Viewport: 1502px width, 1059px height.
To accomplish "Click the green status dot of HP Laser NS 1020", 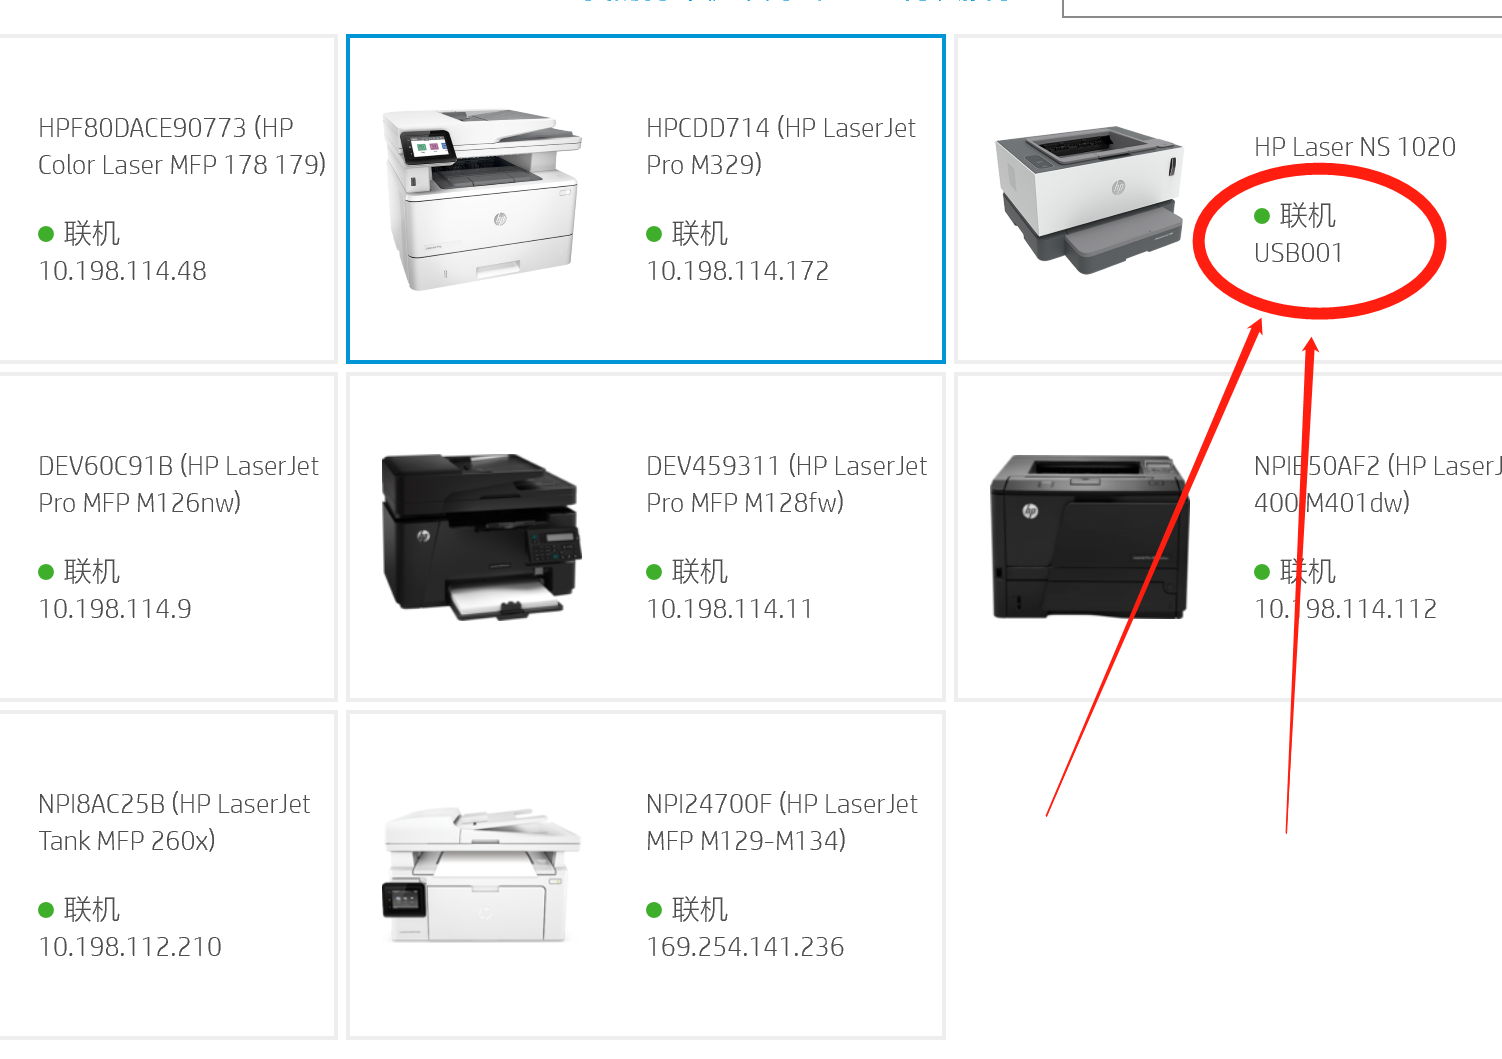I will pyautogui.click(x=1262, y=216).
